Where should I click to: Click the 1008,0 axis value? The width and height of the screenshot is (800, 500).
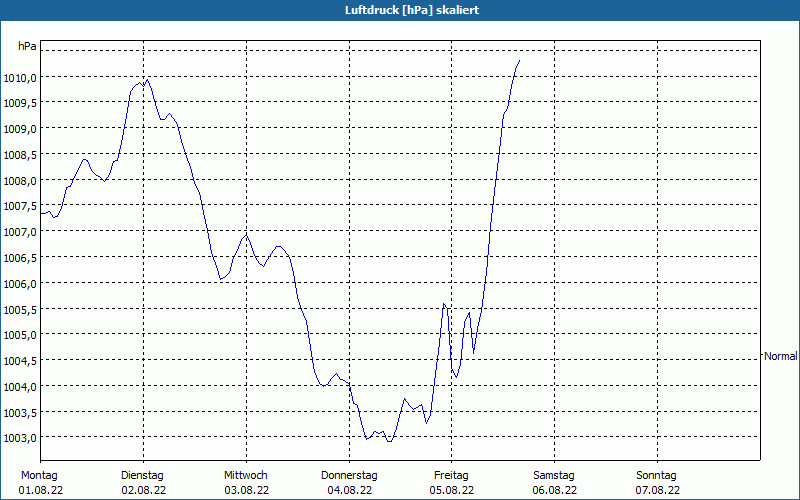(20, 181)
